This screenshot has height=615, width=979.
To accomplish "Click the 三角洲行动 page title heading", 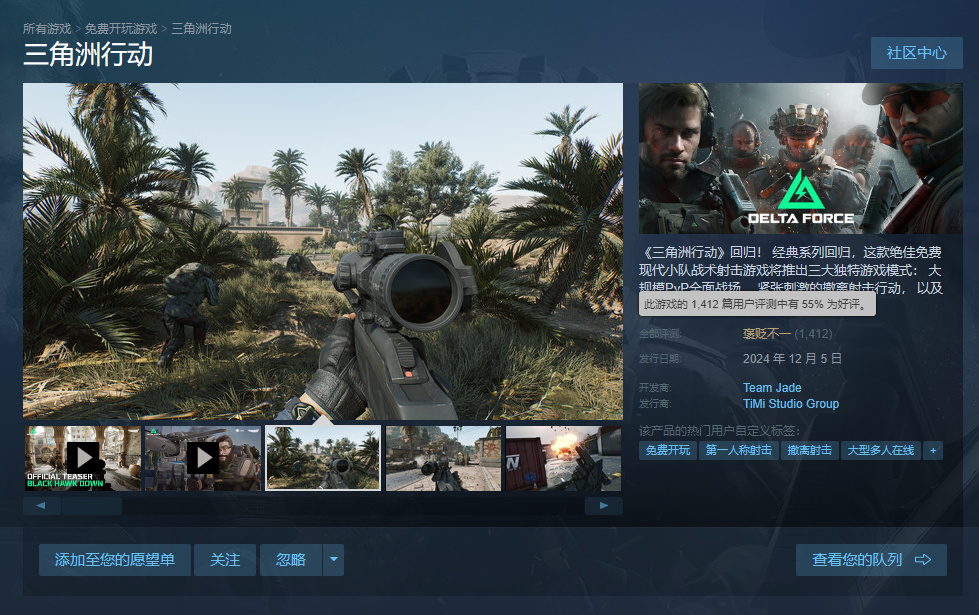I will click(88, 55).
